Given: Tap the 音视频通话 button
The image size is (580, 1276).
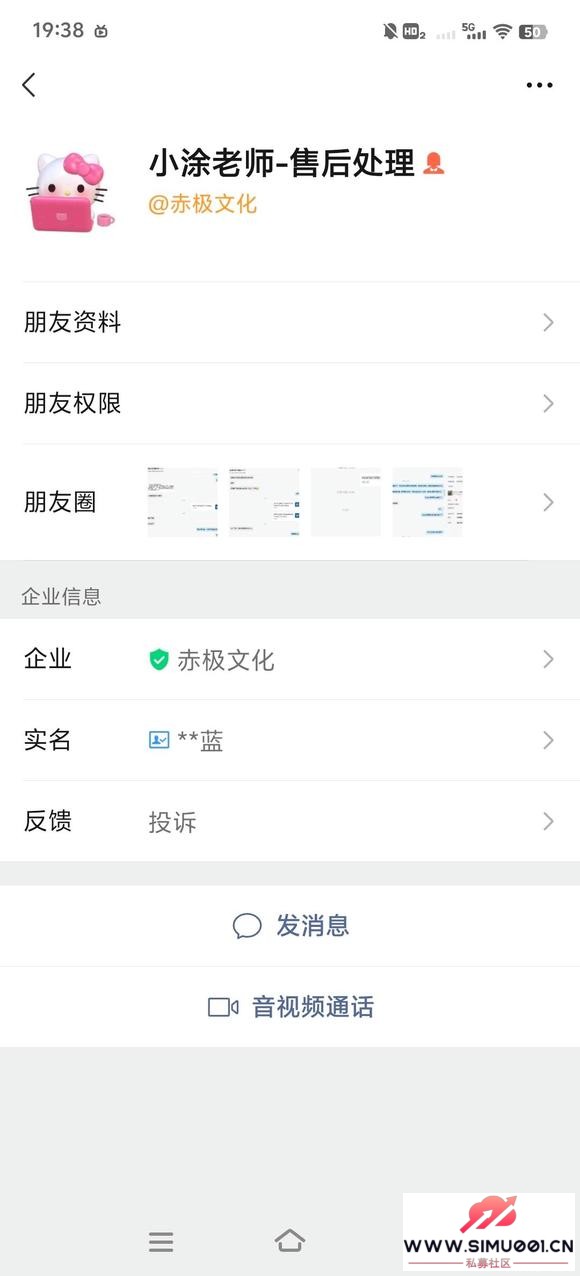Looking at the screenshot, I should click(x=290, y=1007).
